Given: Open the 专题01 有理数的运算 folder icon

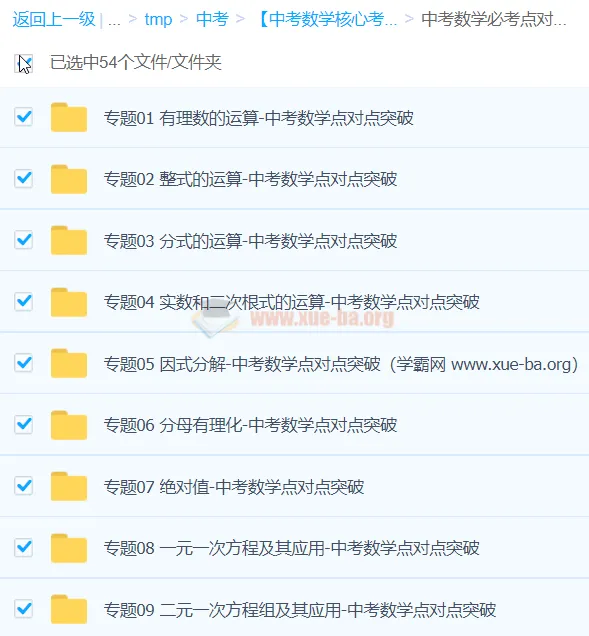Looking at the screenshot, I should click(x=69, y=118).
